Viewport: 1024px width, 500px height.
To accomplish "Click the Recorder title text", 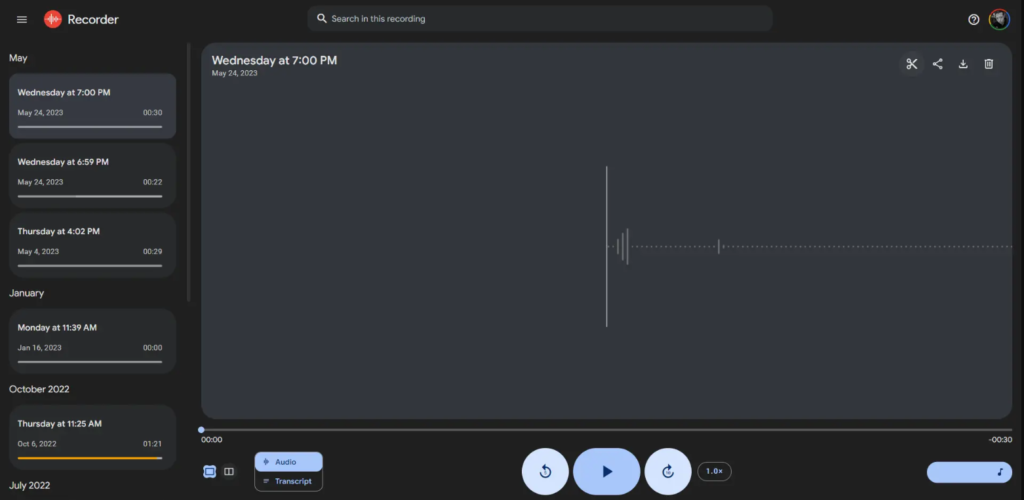I will 93,20.
